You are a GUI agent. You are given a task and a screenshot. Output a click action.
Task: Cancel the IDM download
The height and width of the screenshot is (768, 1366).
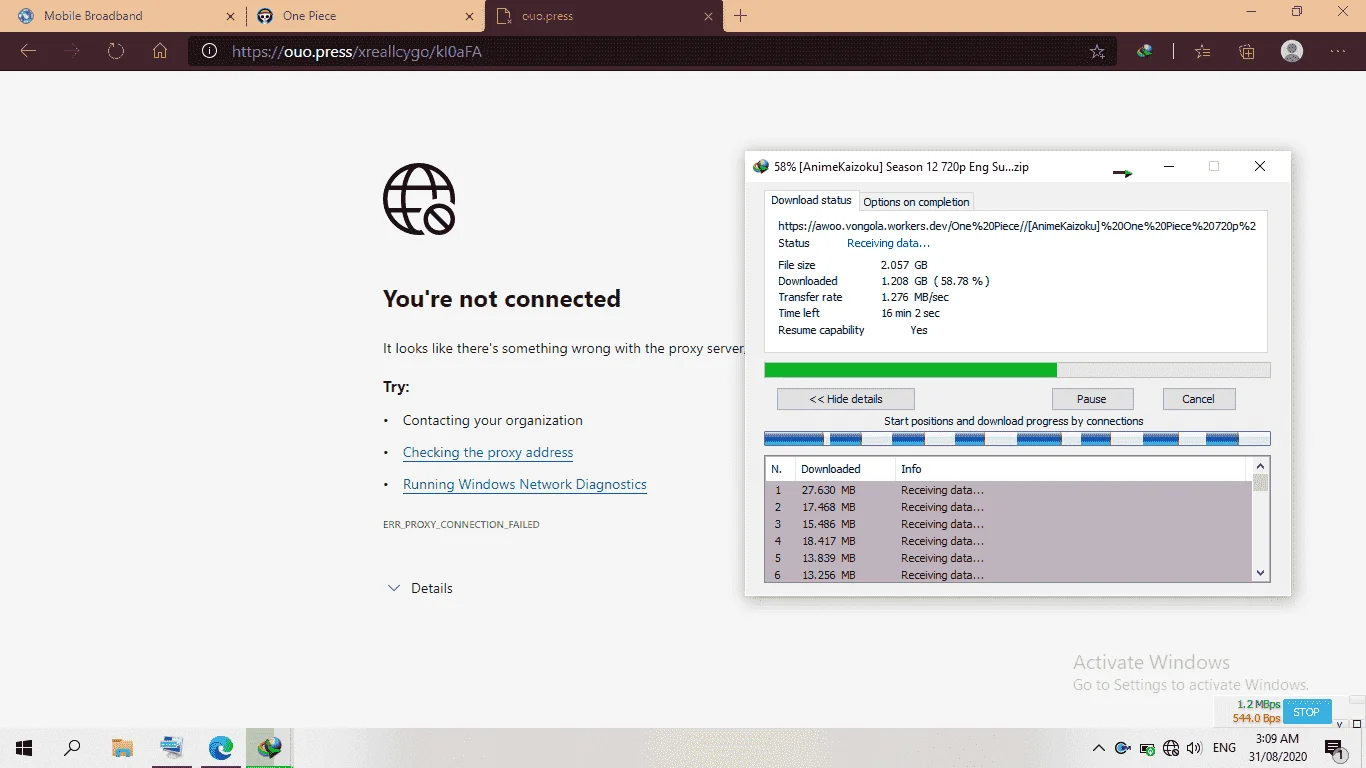pos(1198,399)
